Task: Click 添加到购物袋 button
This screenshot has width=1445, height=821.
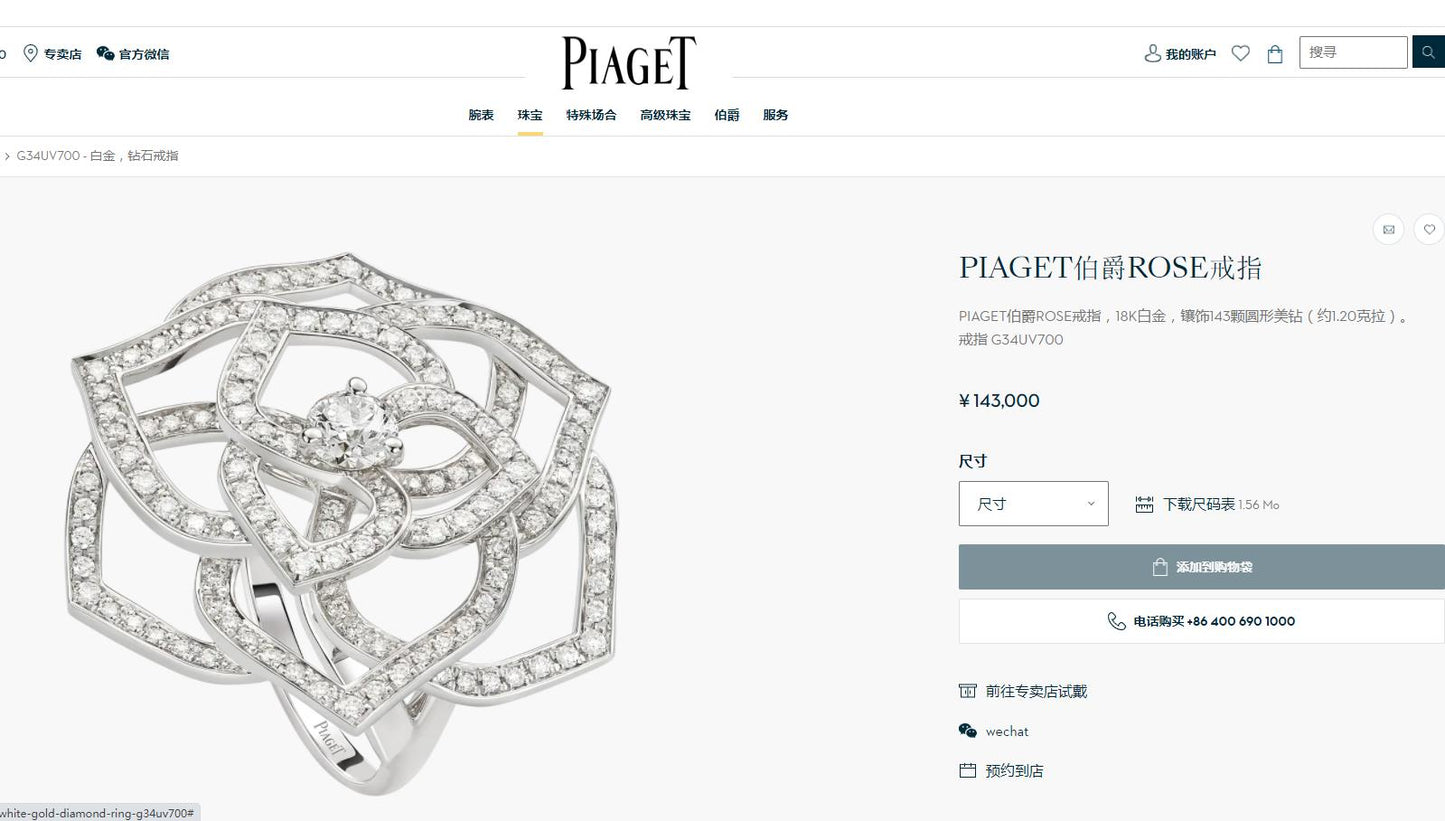Action: [1202, 567]
